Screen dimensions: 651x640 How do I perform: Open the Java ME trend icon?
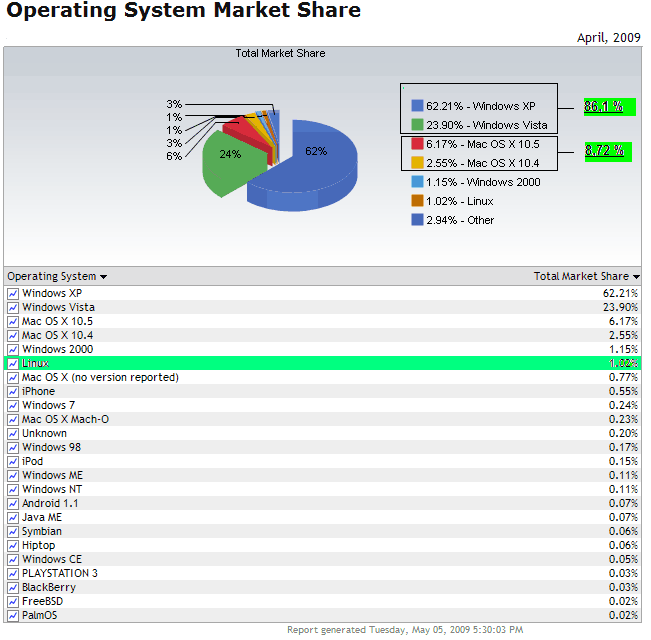13,518
